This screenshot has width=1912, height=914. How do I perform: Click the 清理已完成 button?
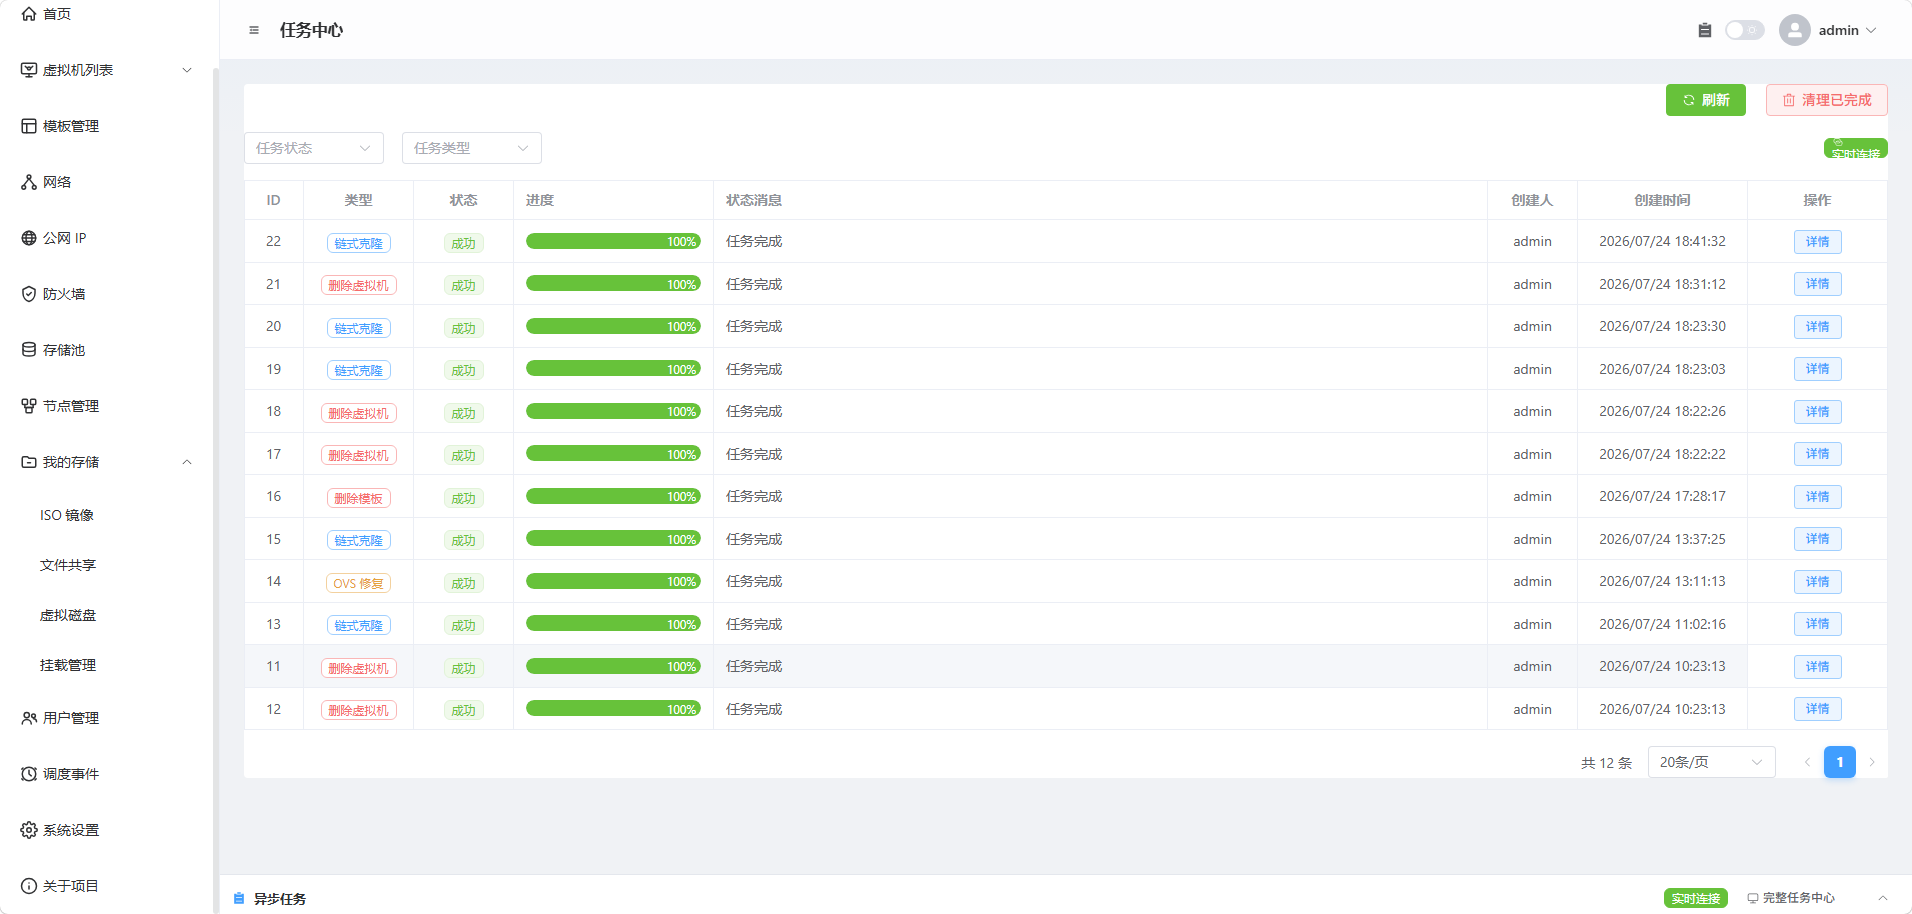tap(1827, 100)
